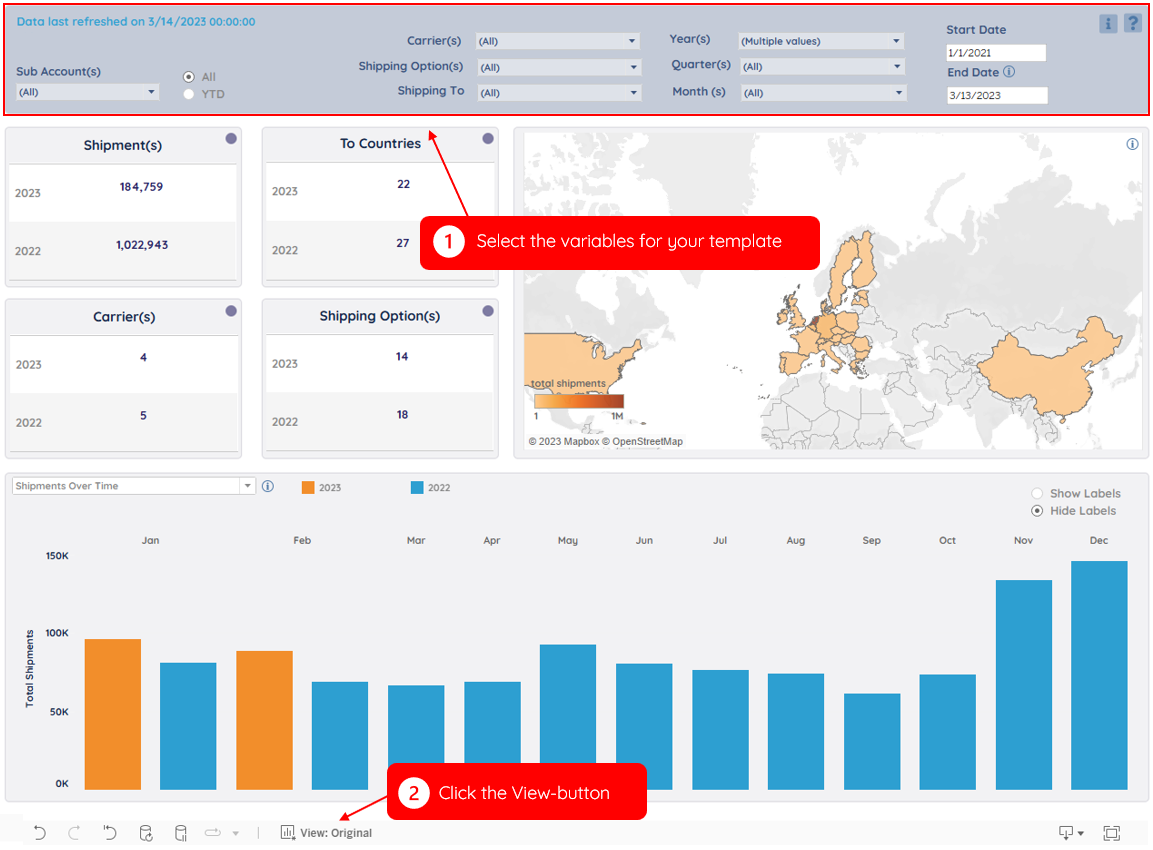Click the dot on To Countries card
The image size is (1153, 850).
point(488,138)
